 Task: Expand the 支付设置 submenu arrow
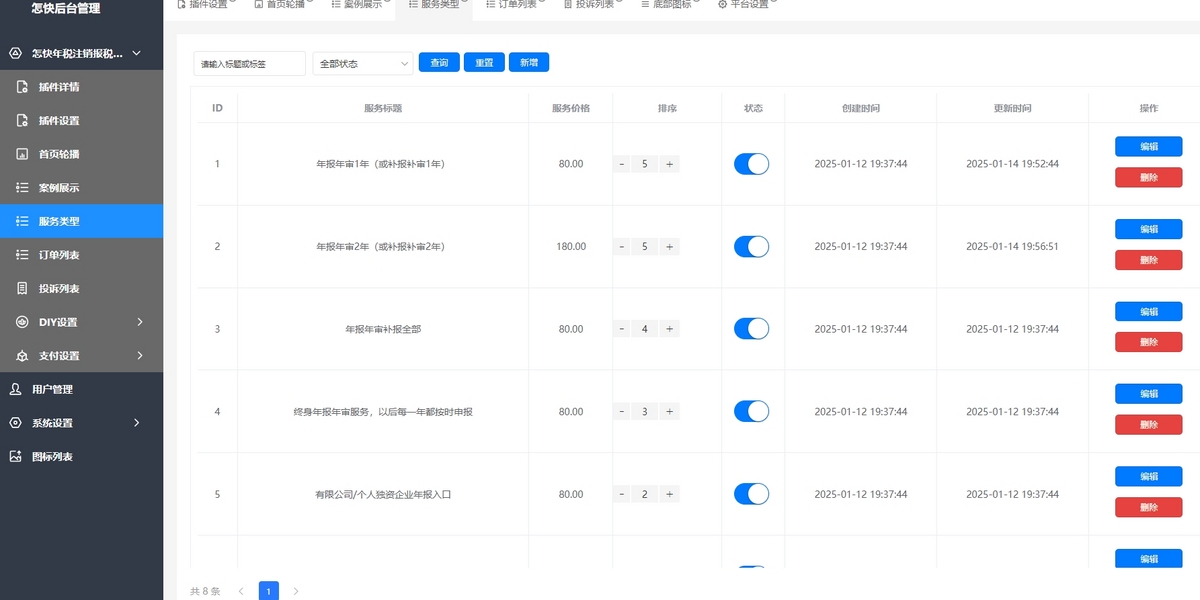(x=139, y=355)
